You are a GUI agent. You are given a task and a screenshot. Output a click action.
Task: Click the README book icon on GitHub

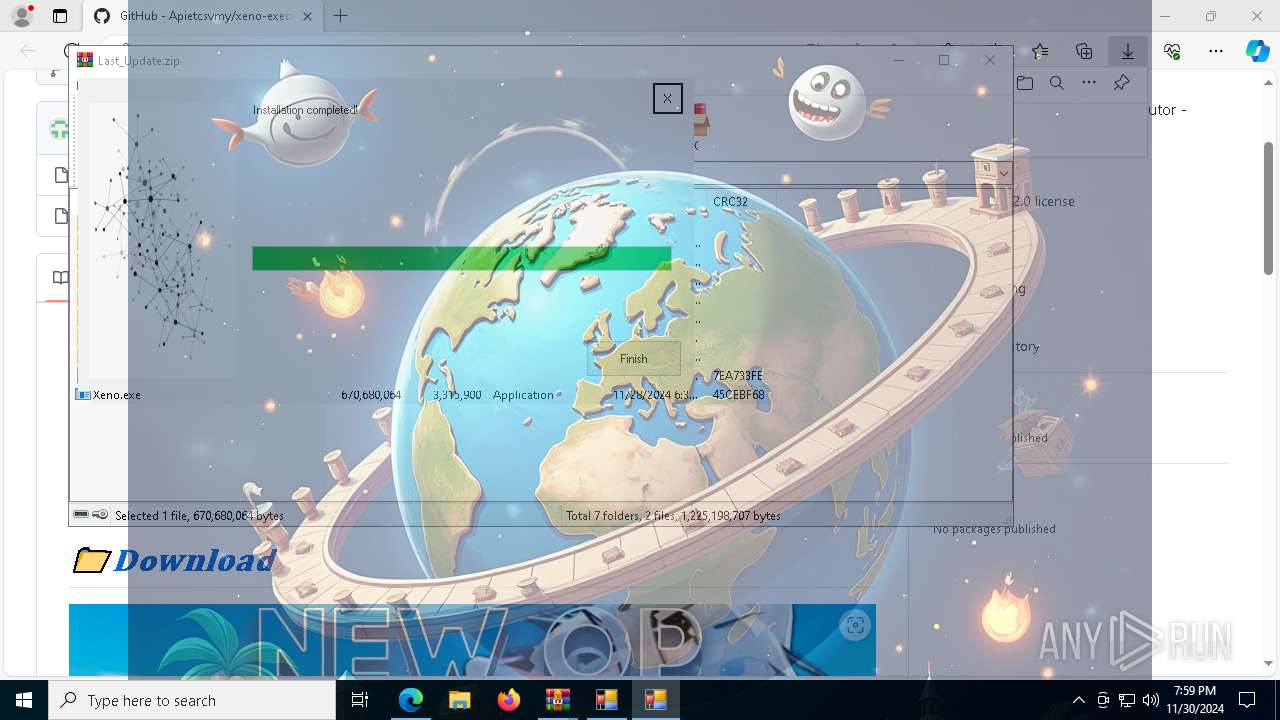60,278
